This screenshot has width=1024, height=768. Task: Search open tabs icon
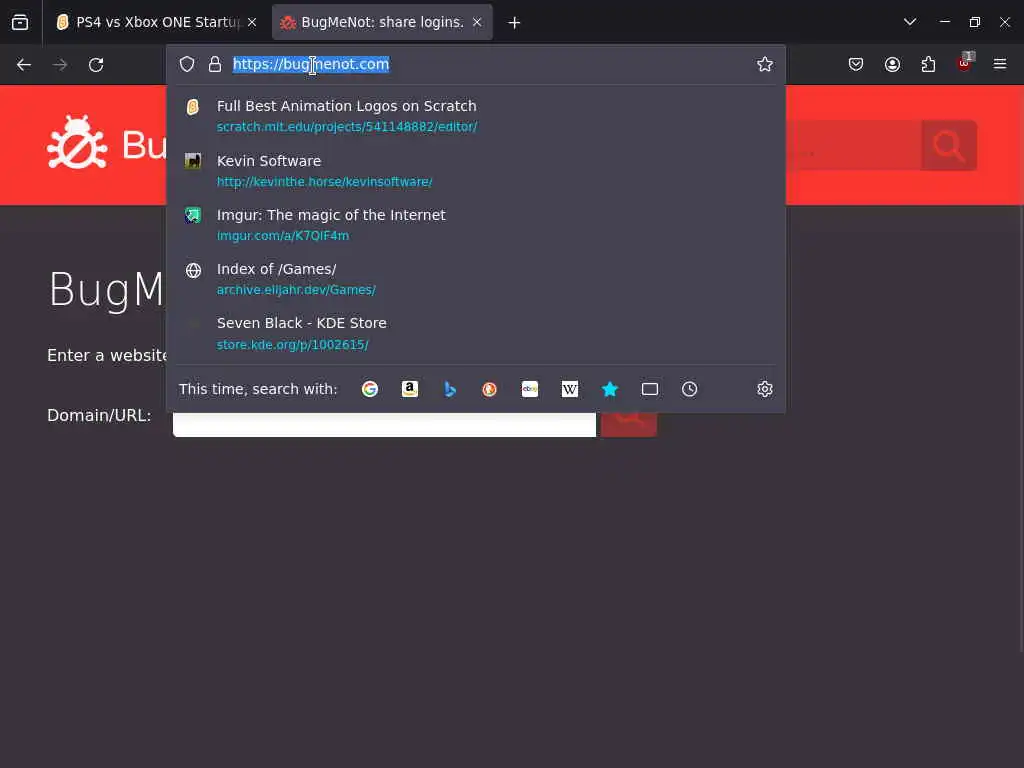650,389
